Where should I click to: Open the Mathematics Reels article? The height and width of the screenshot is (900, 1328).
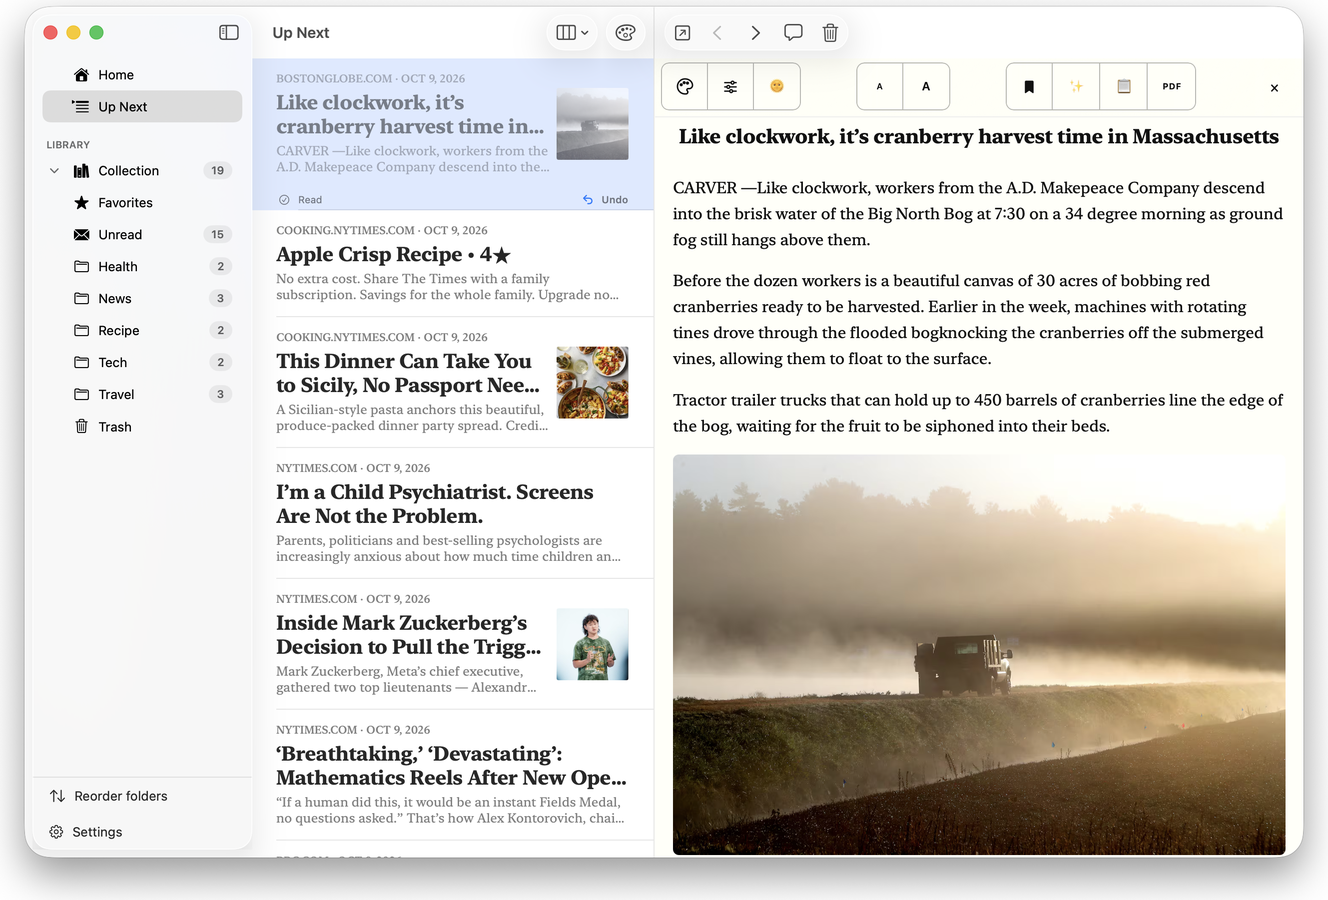click(453, 775)
